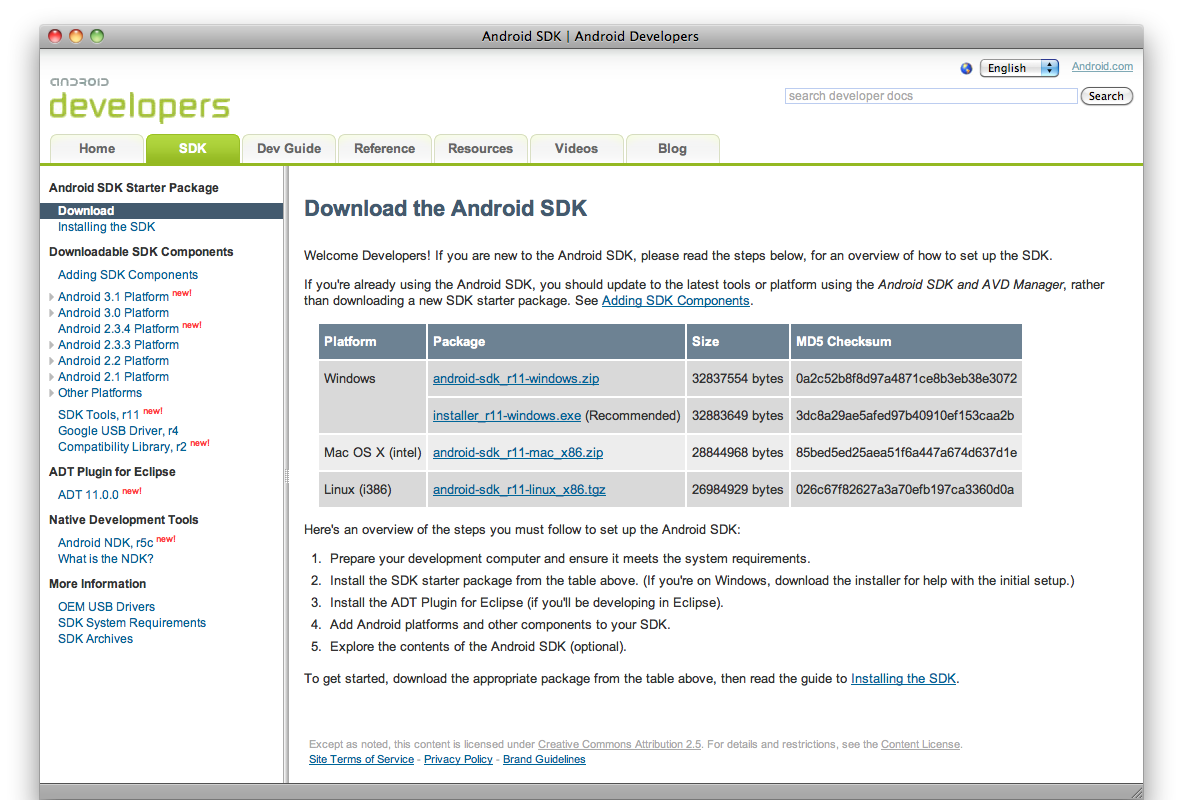Download android-sdk_r11-linux_x86.tgz
The image size is (1183, 800).
[x=519, y=490]
